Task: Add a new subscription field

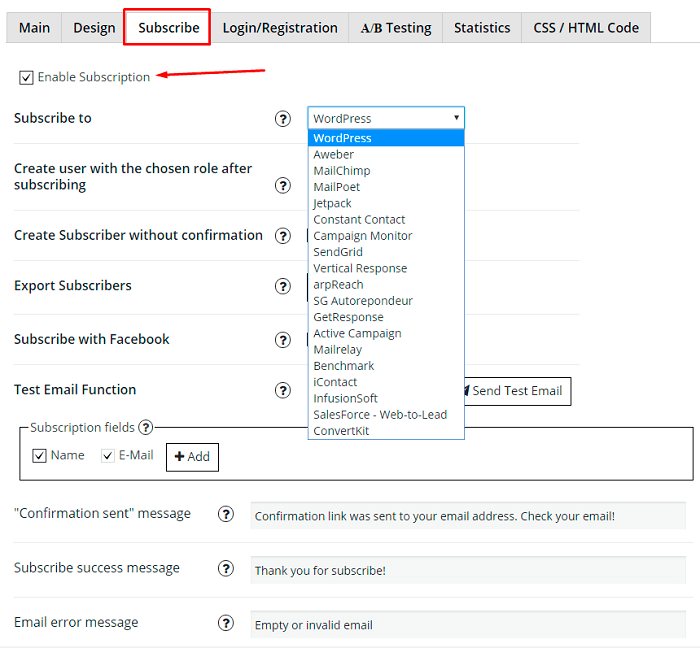Action: [x=192, y=457]
